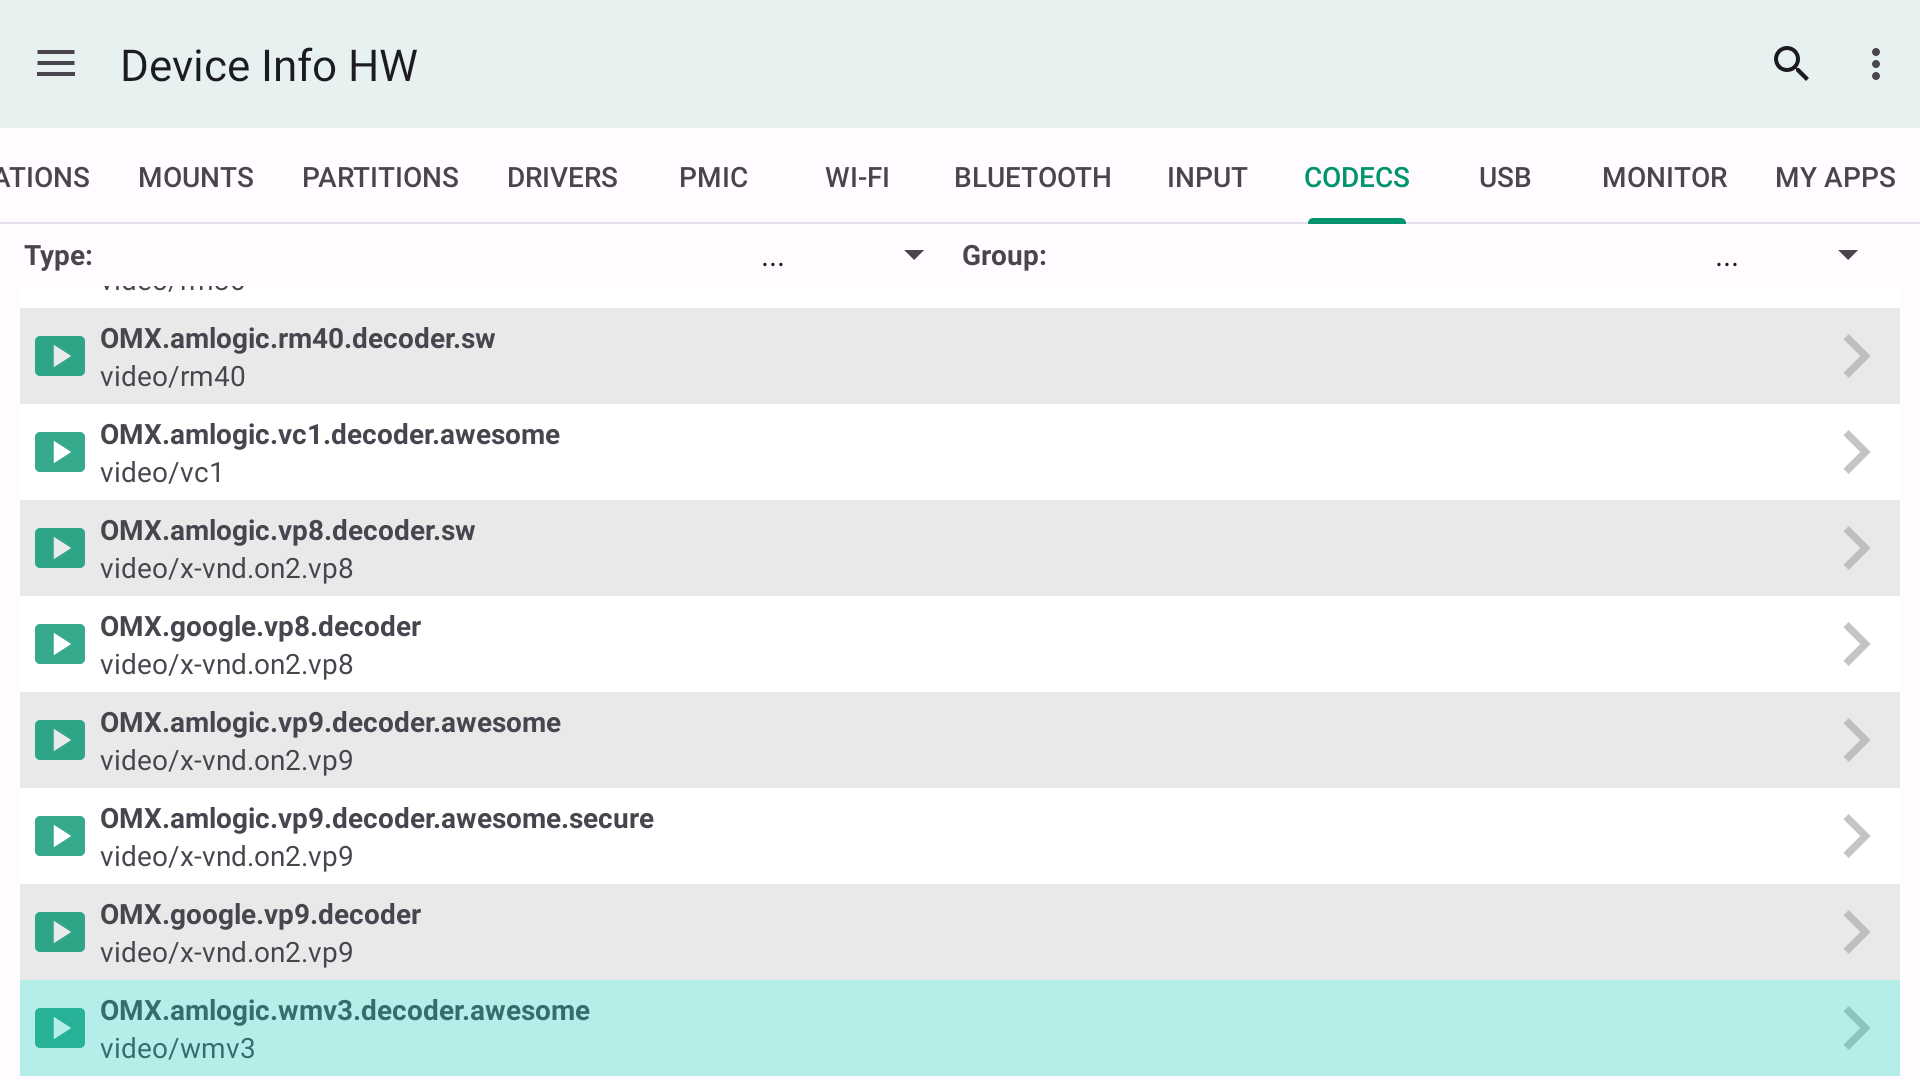Screen dimensions: 1920x1080
Task: Select the Drivers tab
Action: coord(562,177)
